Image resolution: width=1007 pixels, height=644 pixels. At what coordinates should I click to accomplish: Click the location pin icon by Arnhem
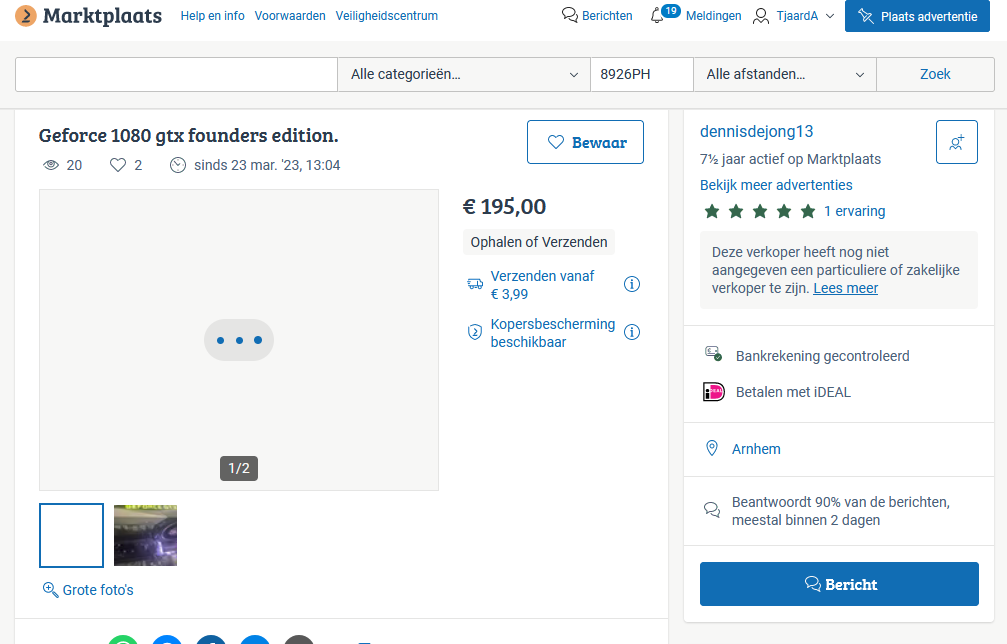click(x=712, y=448)
